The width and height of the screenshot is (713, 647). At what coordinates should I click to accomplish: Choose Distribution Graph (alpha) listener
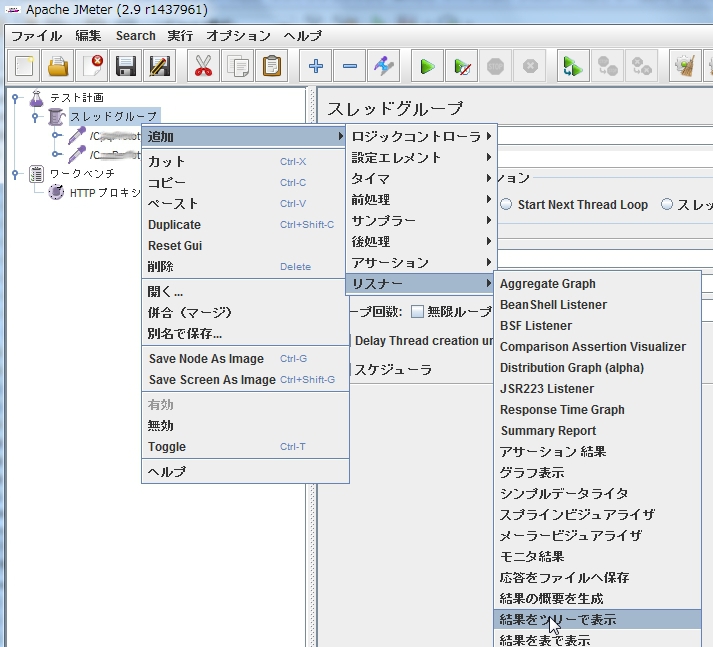coord(598,367)
